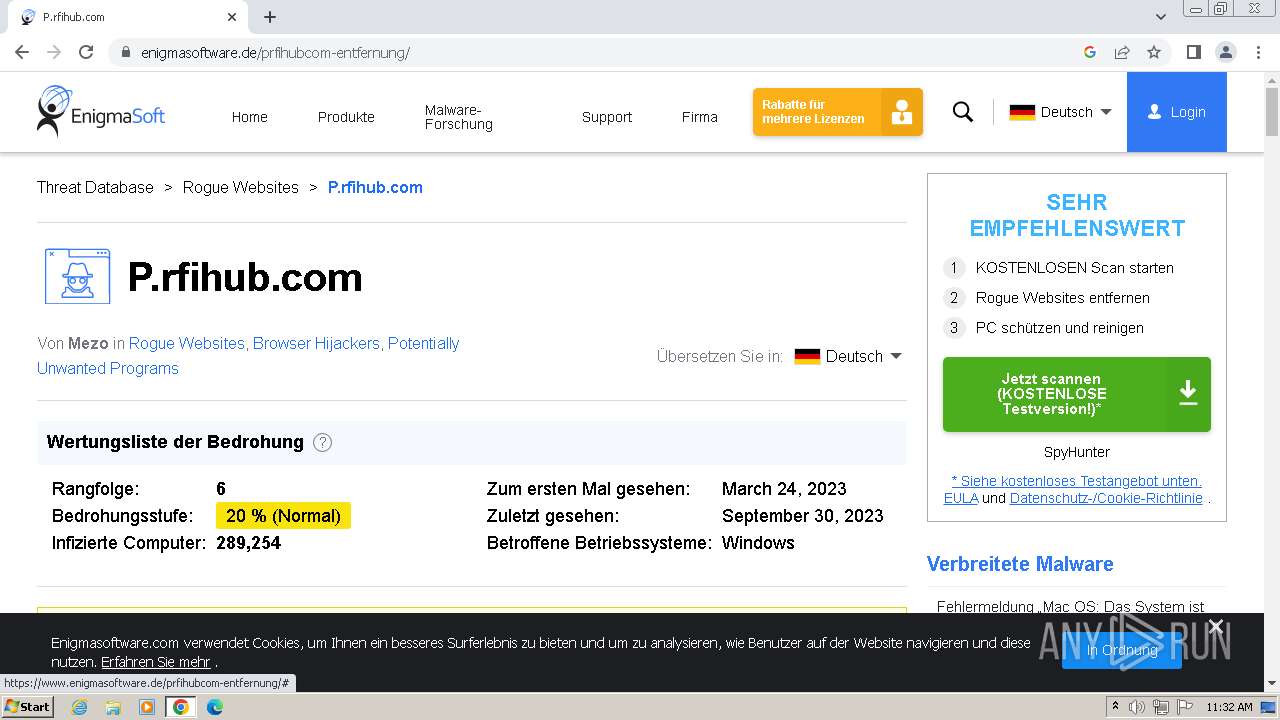Screen dimensions: 1280x720
Task: Click the site lock icon
Action: tap(126, 52)
